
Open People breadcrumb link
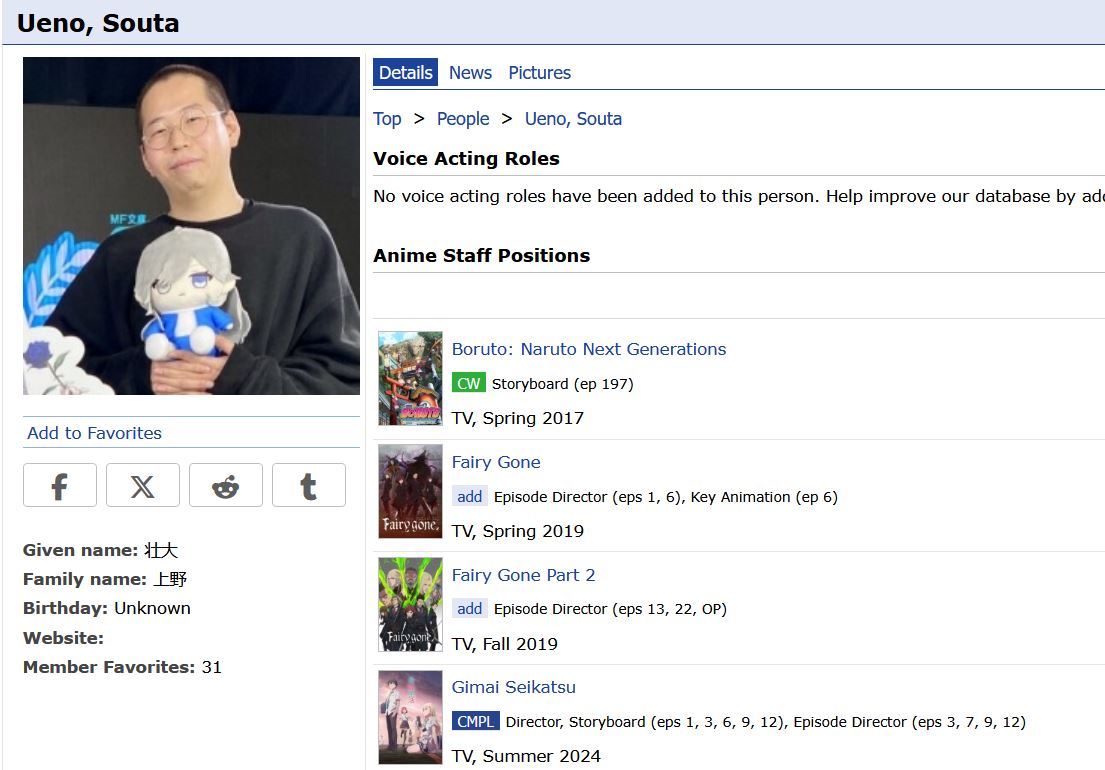pyautogui.click(x=462, y=119)
